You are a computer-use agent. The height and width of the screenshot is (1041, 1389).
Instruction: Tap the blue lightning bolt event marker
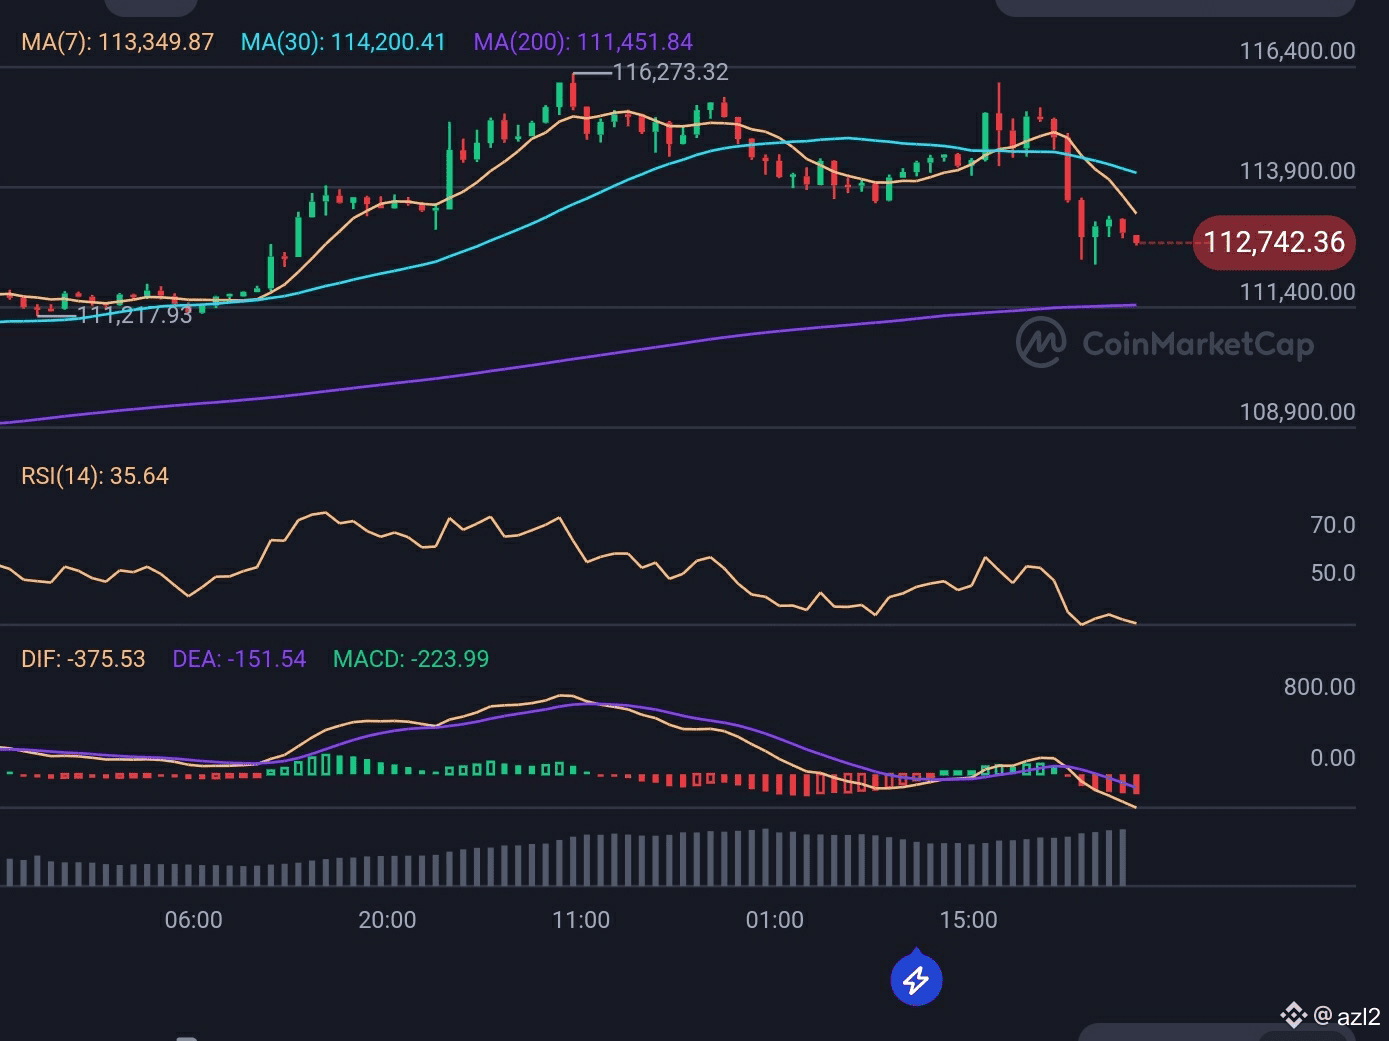(x=916, y=980)
